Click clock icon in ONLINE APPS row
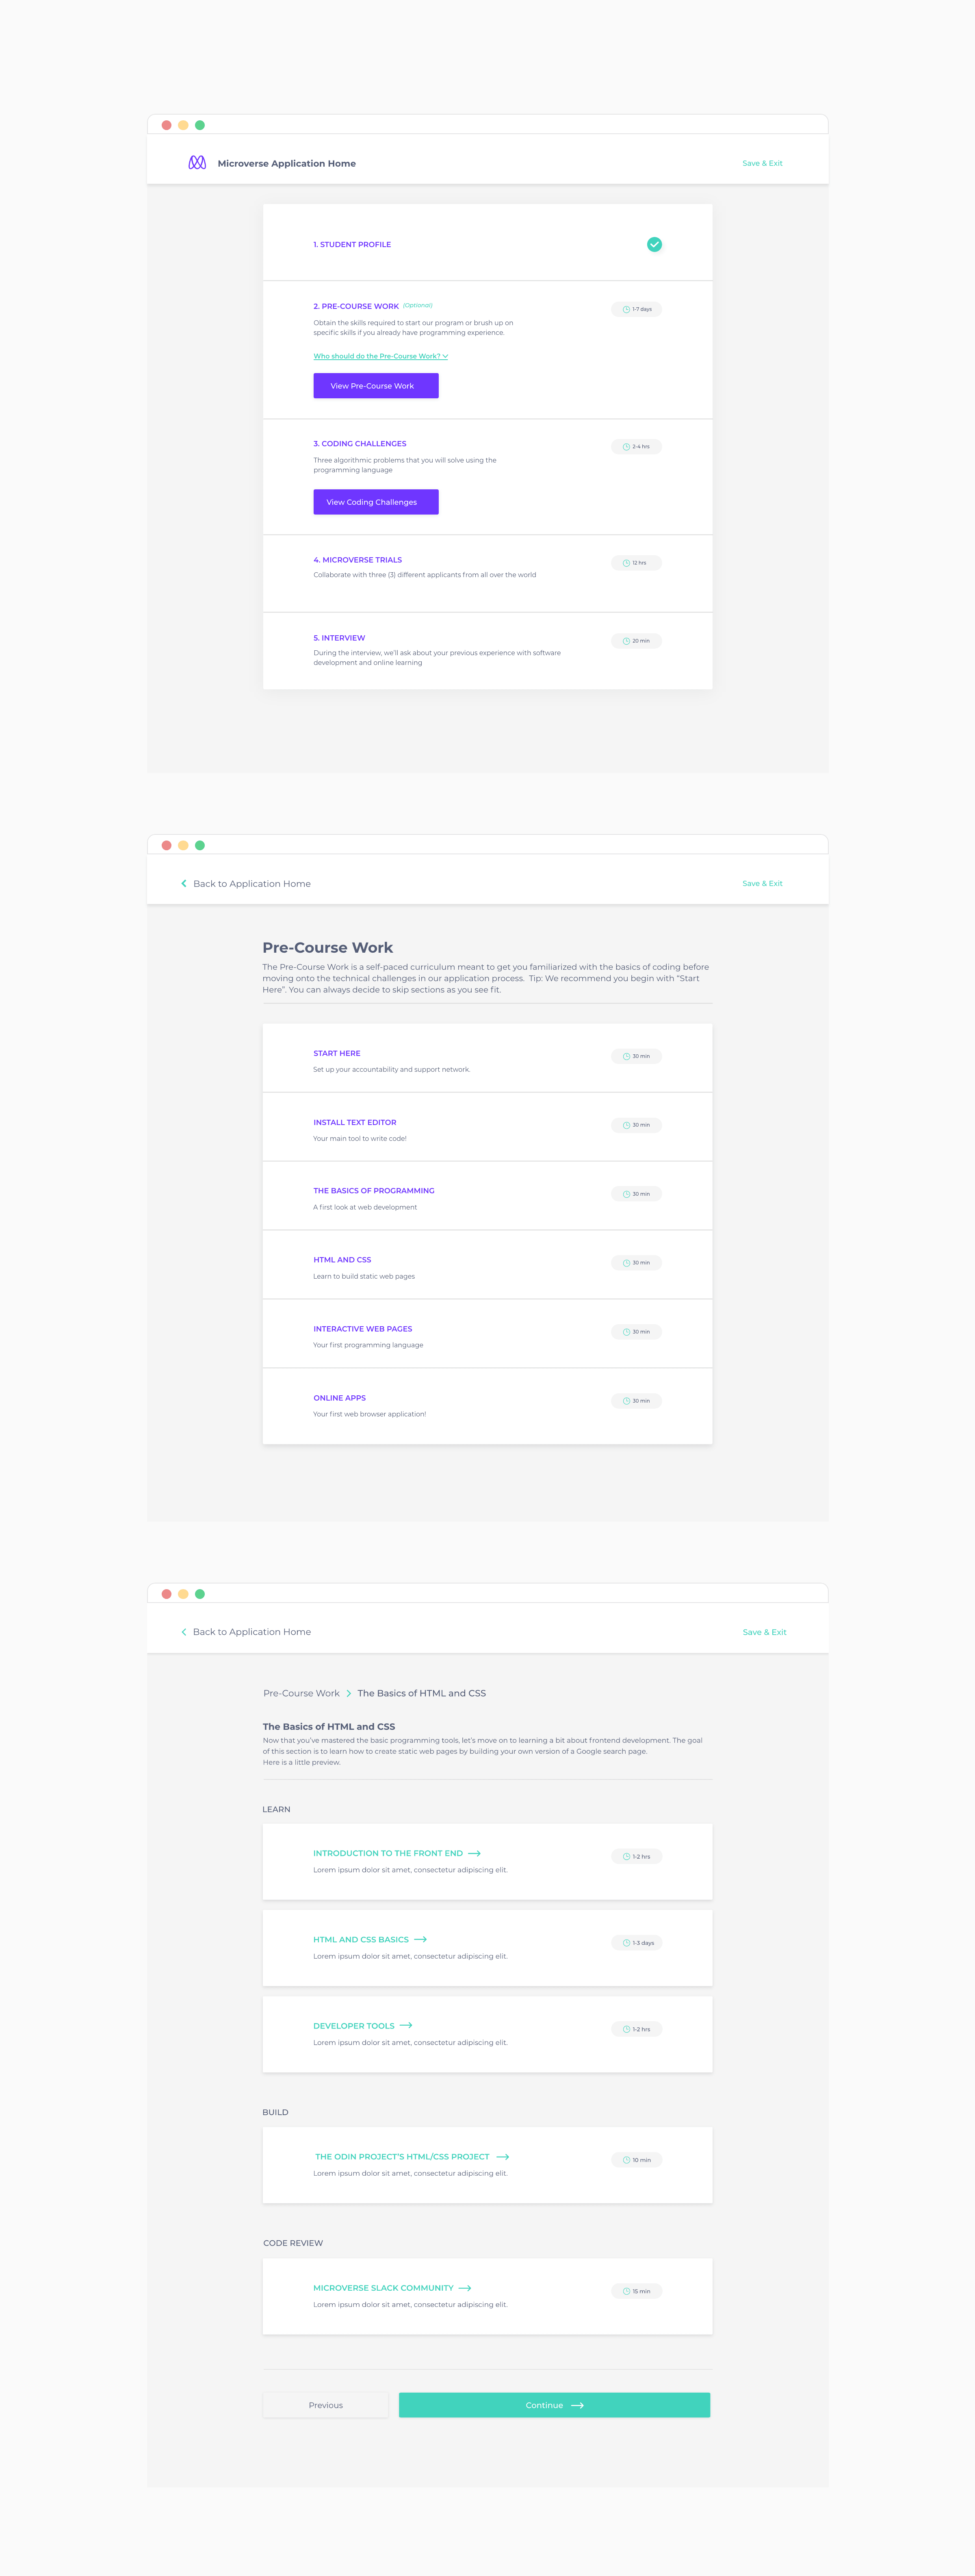The height and width of the screenshot is (2576, 975). click(626, 1401)
